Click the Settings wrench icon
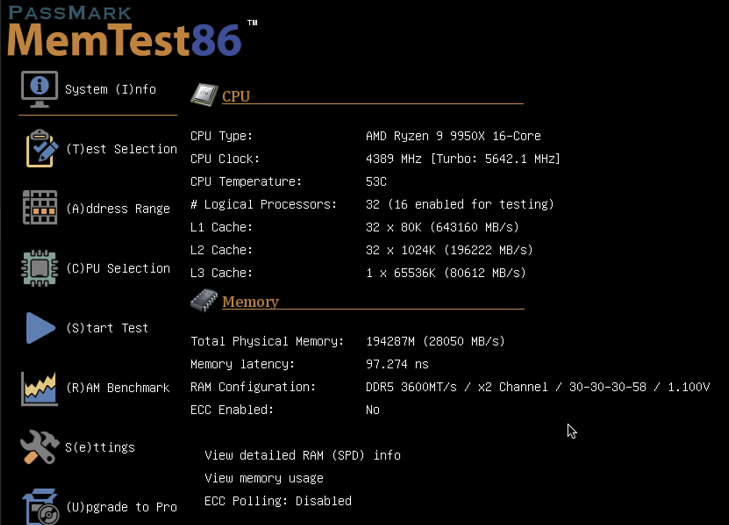 point(40,447)
